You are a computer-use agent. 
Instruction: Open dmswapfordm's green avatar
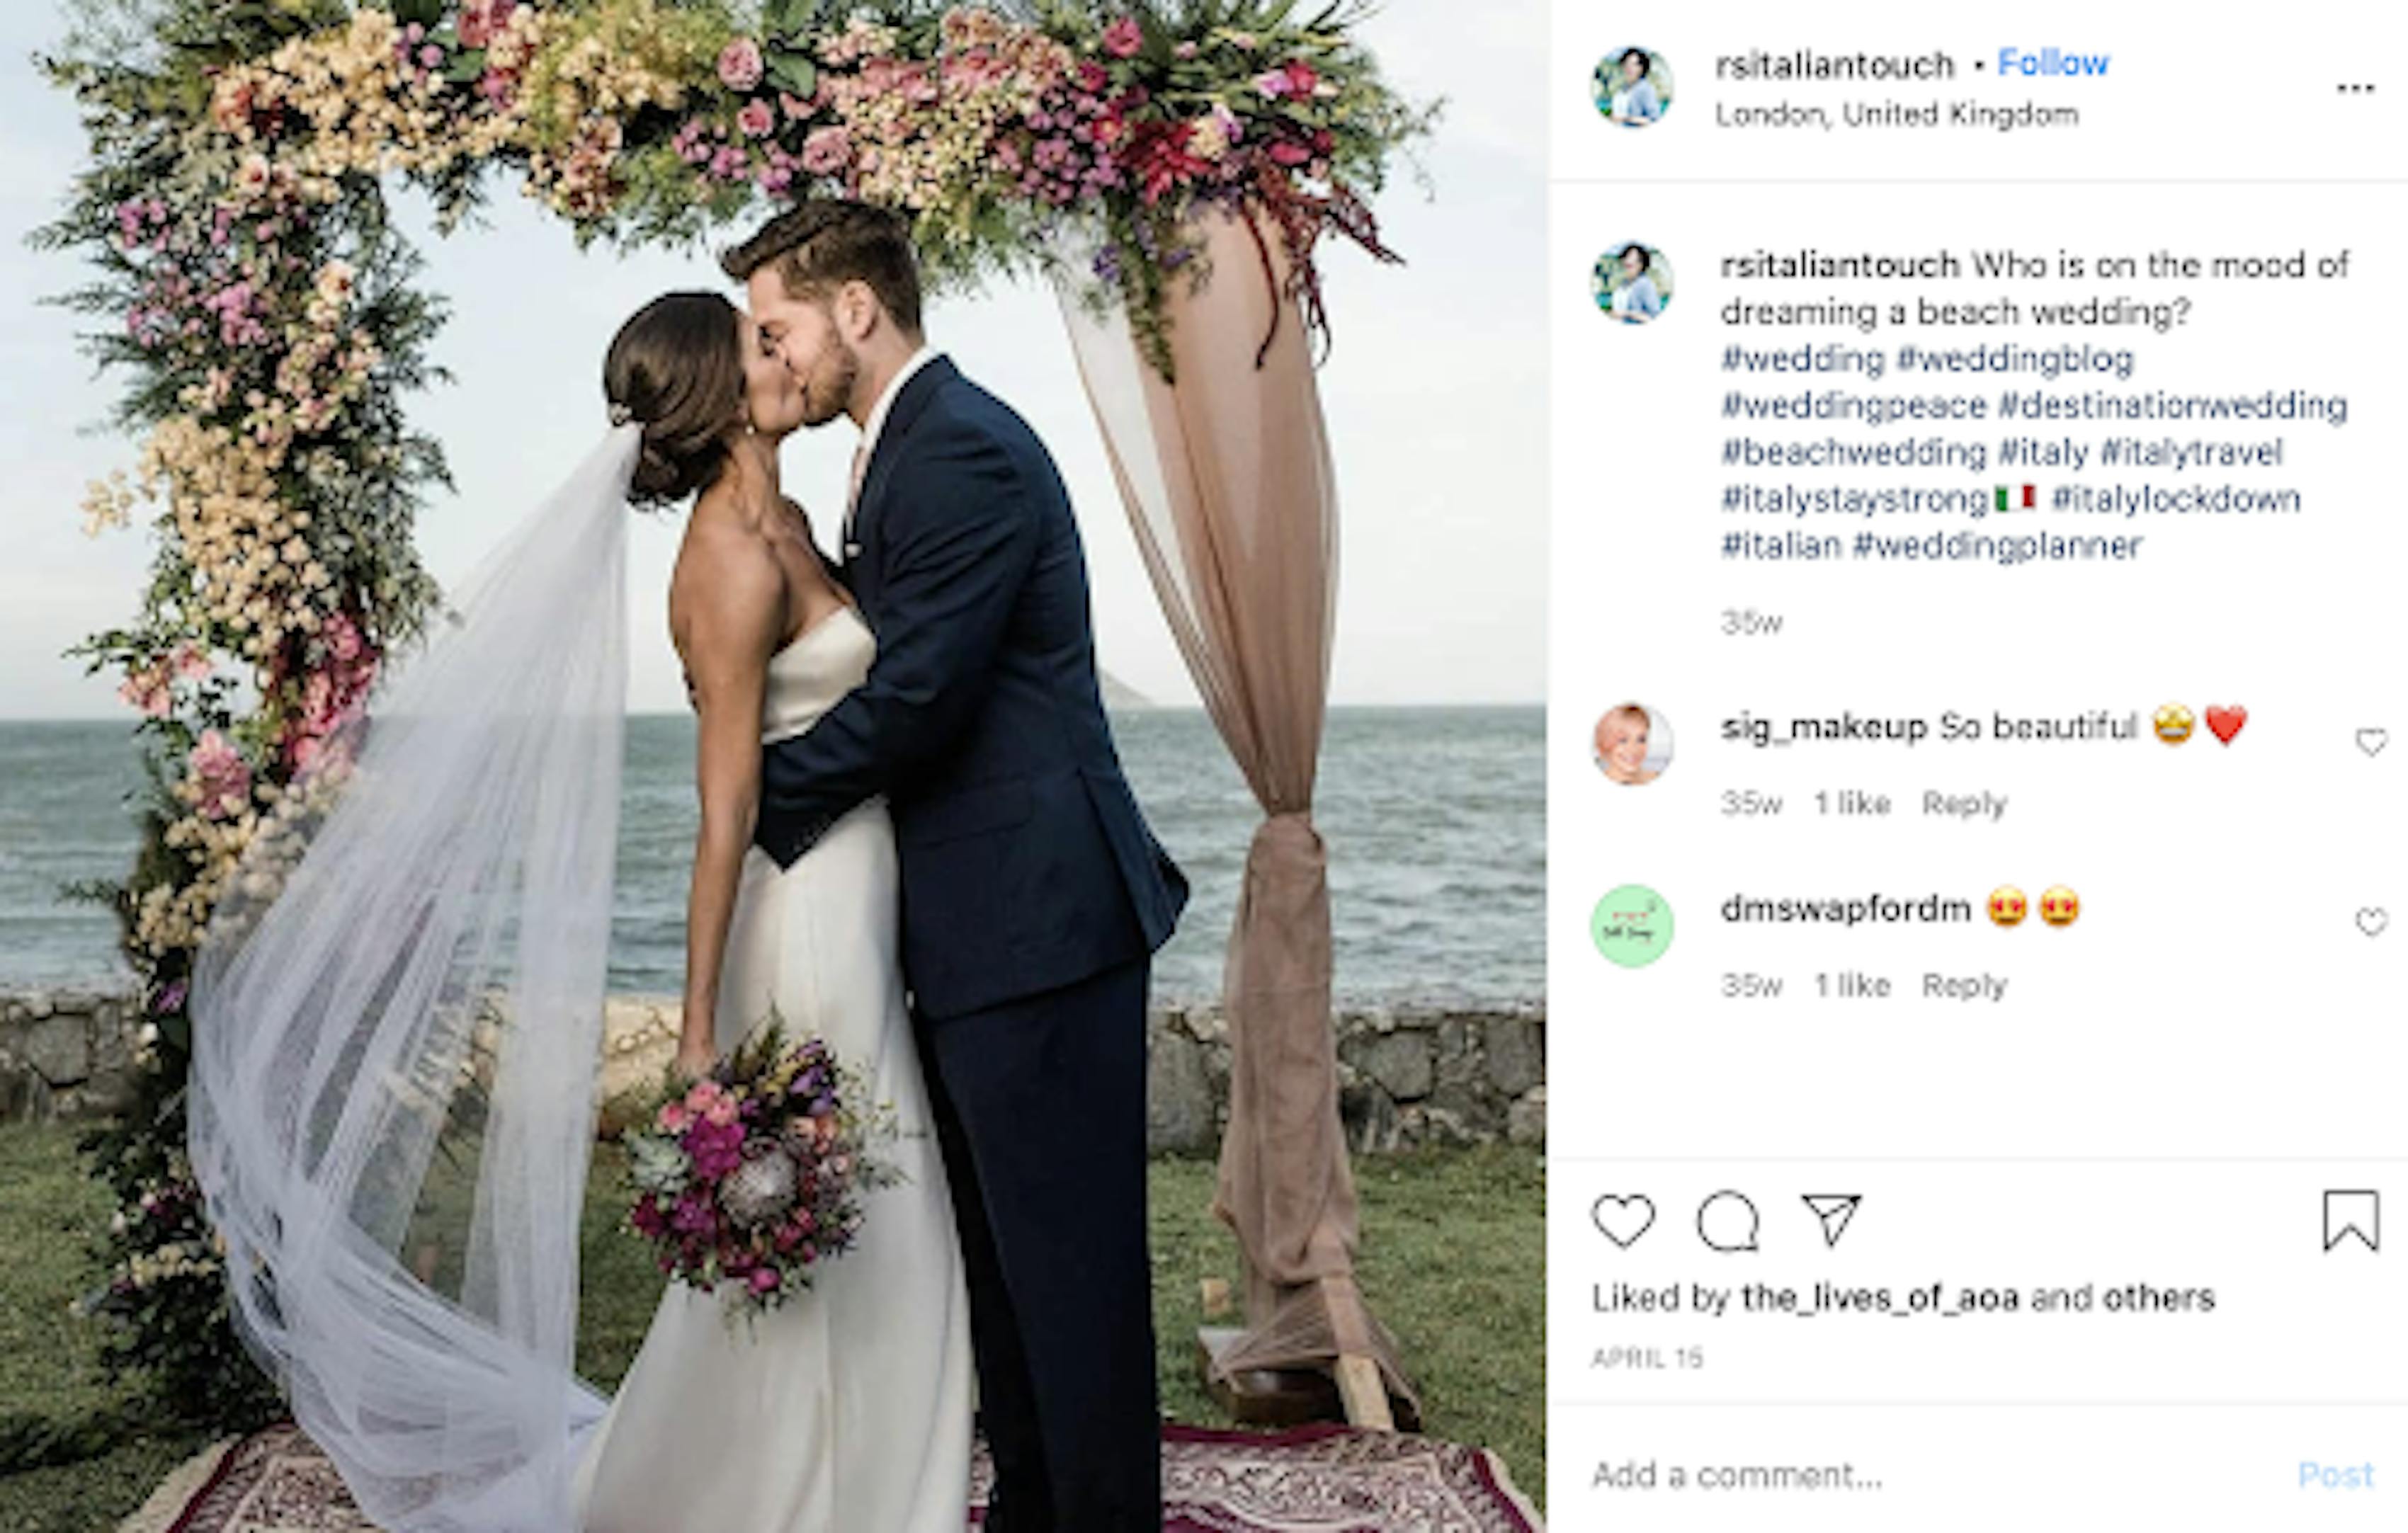coord(1632,926)
